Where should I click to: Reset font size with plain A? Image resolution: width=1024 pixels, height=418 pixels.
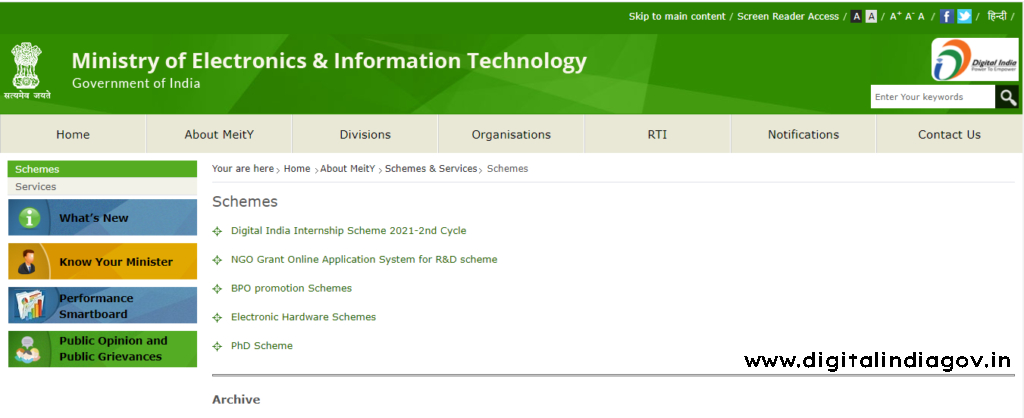click(921, 17)
